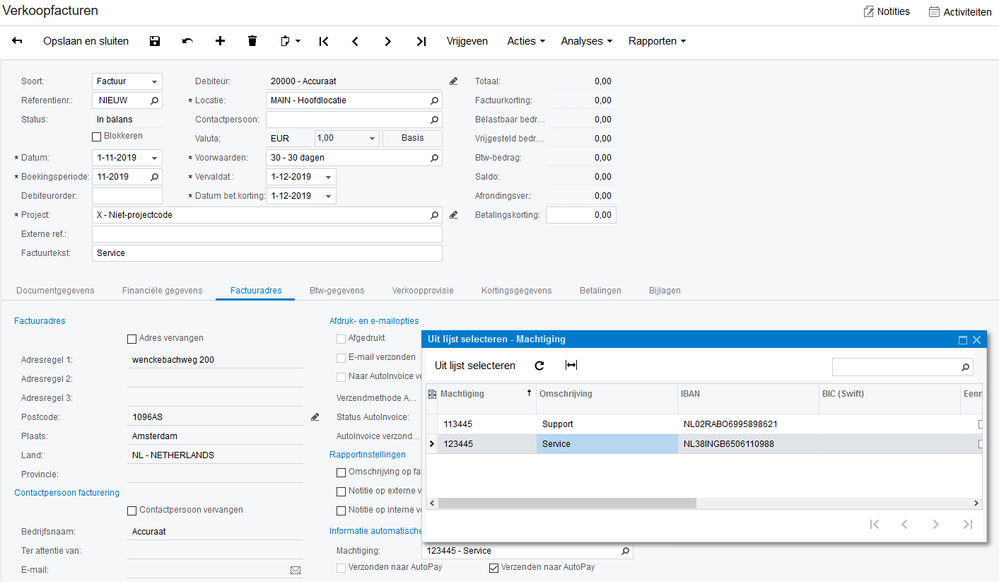Add a new record with plus icon

(x=220, y=41)
